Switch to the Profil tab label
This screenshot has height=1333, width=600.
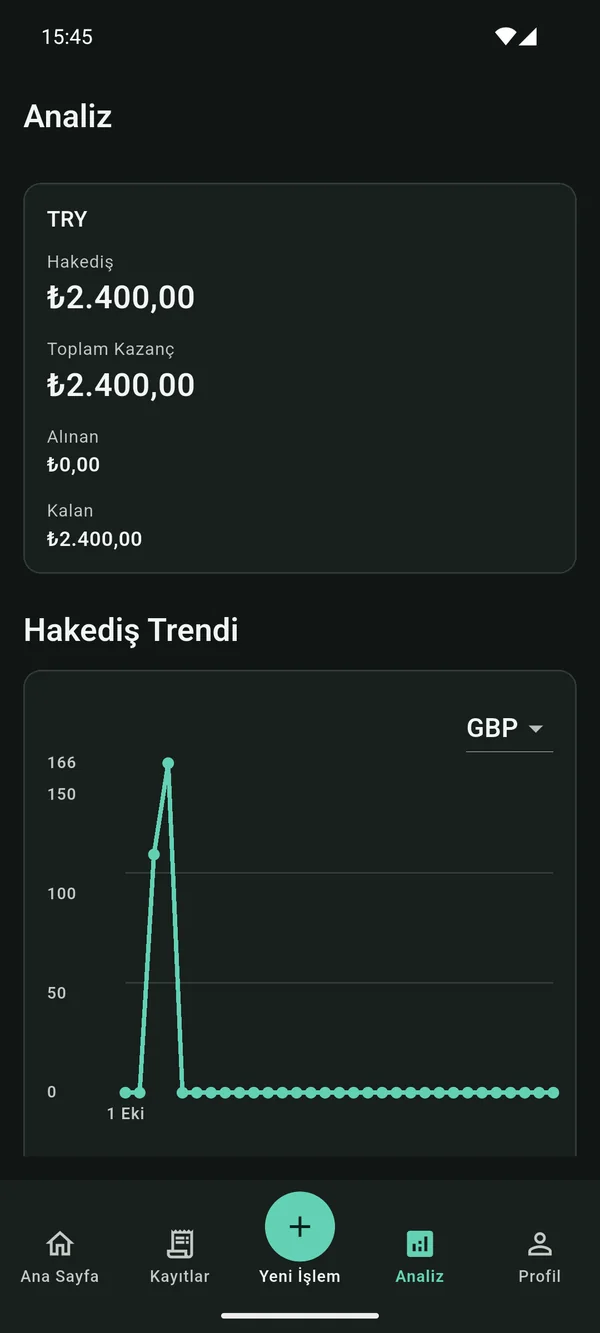tap(540, 1276)
